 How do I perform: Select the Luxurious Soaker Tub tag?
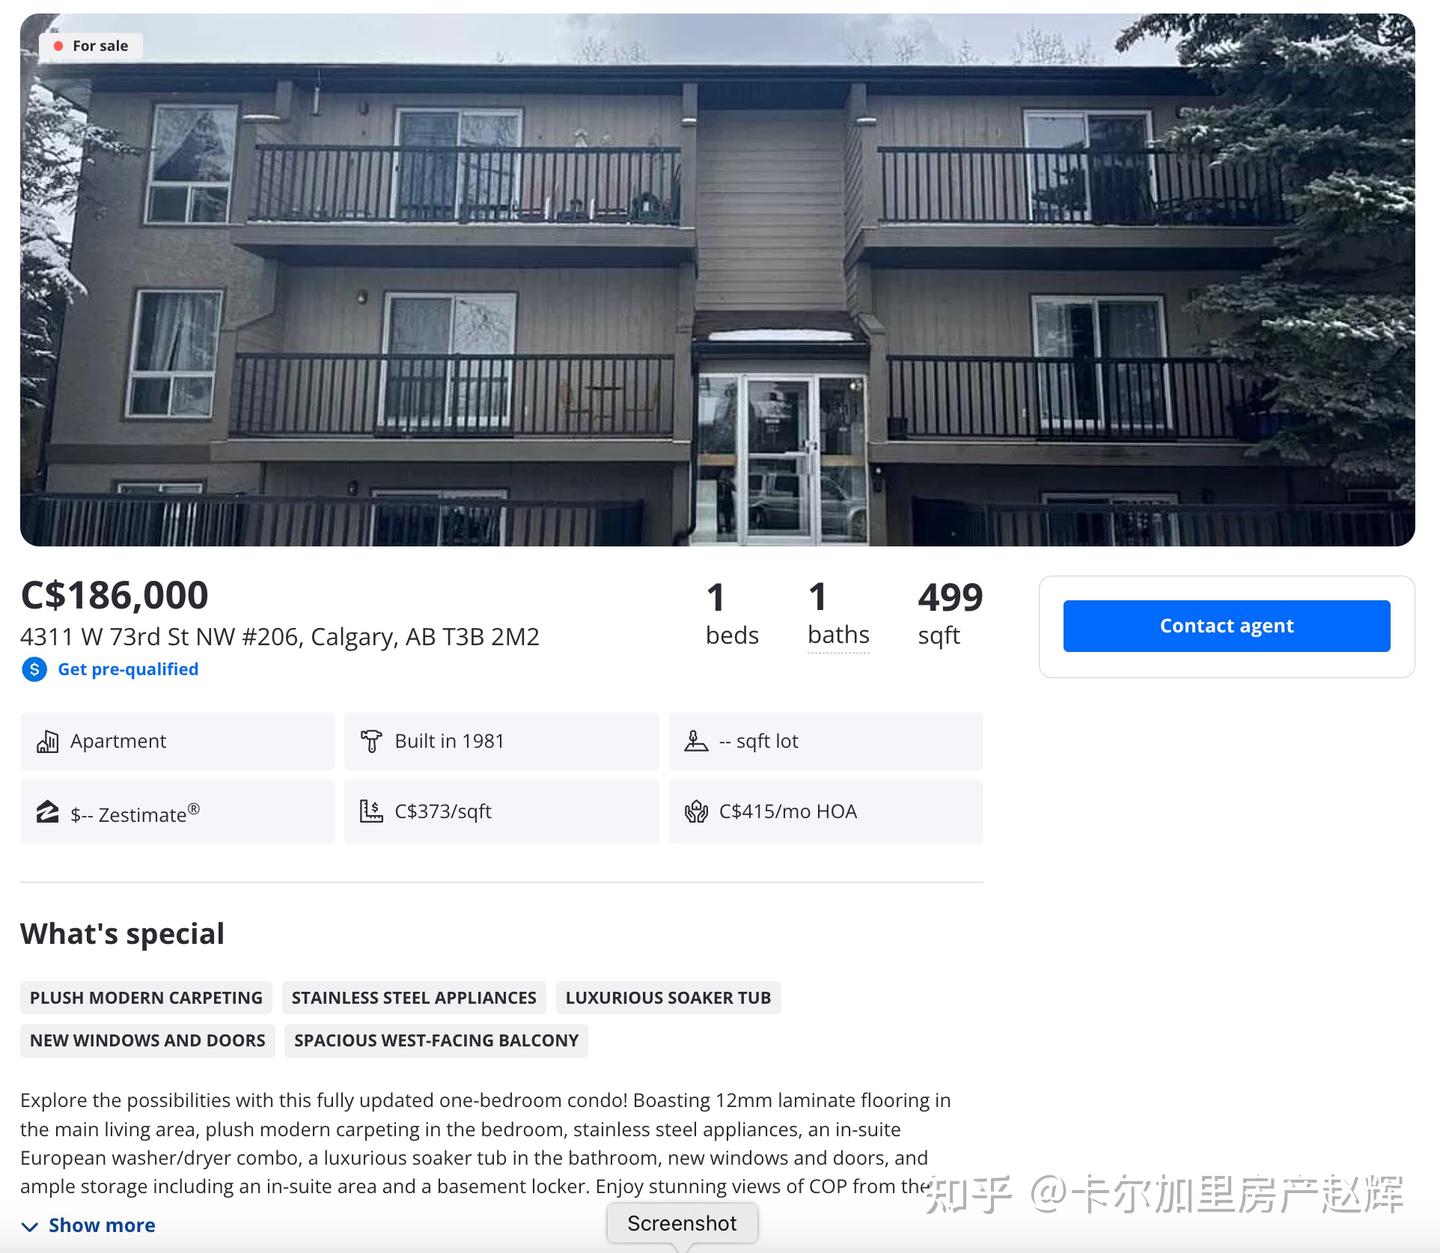tap(668, 998)
